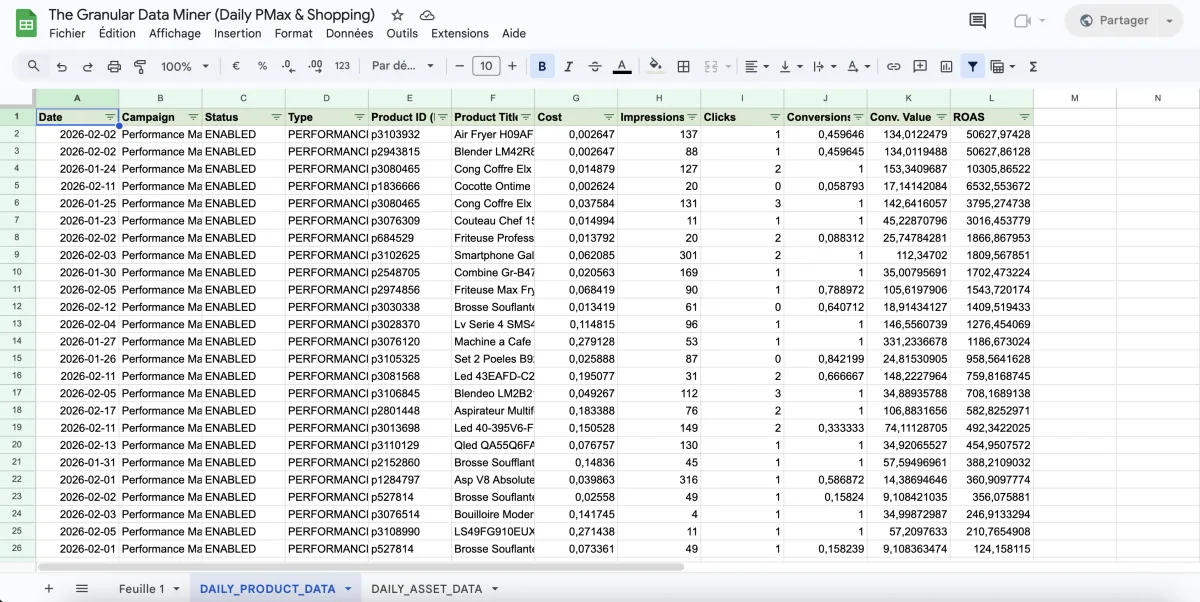Open the zoom 100% dropdown
The image size is (1200, 602).
point(185,67)
